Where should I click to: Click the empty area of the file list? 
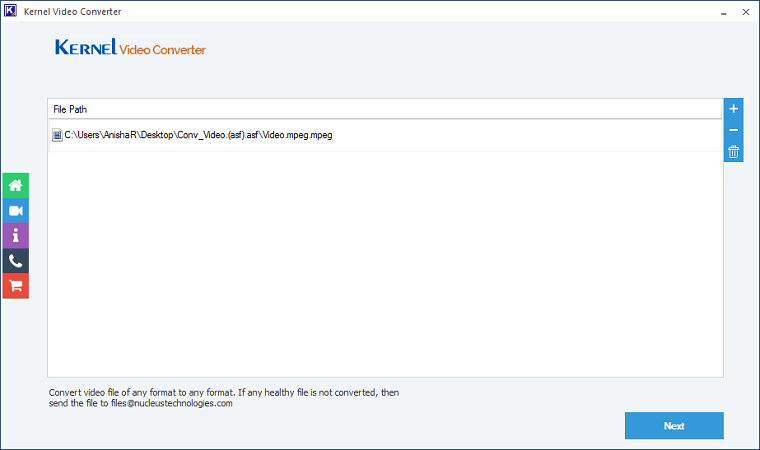(x=385, y=264)
